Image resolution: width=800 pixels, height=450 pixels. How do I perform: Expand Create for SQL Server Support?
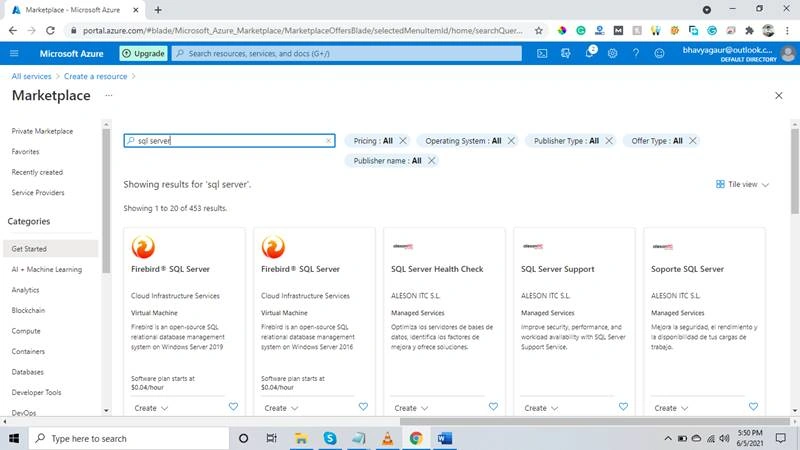(541, 408)
